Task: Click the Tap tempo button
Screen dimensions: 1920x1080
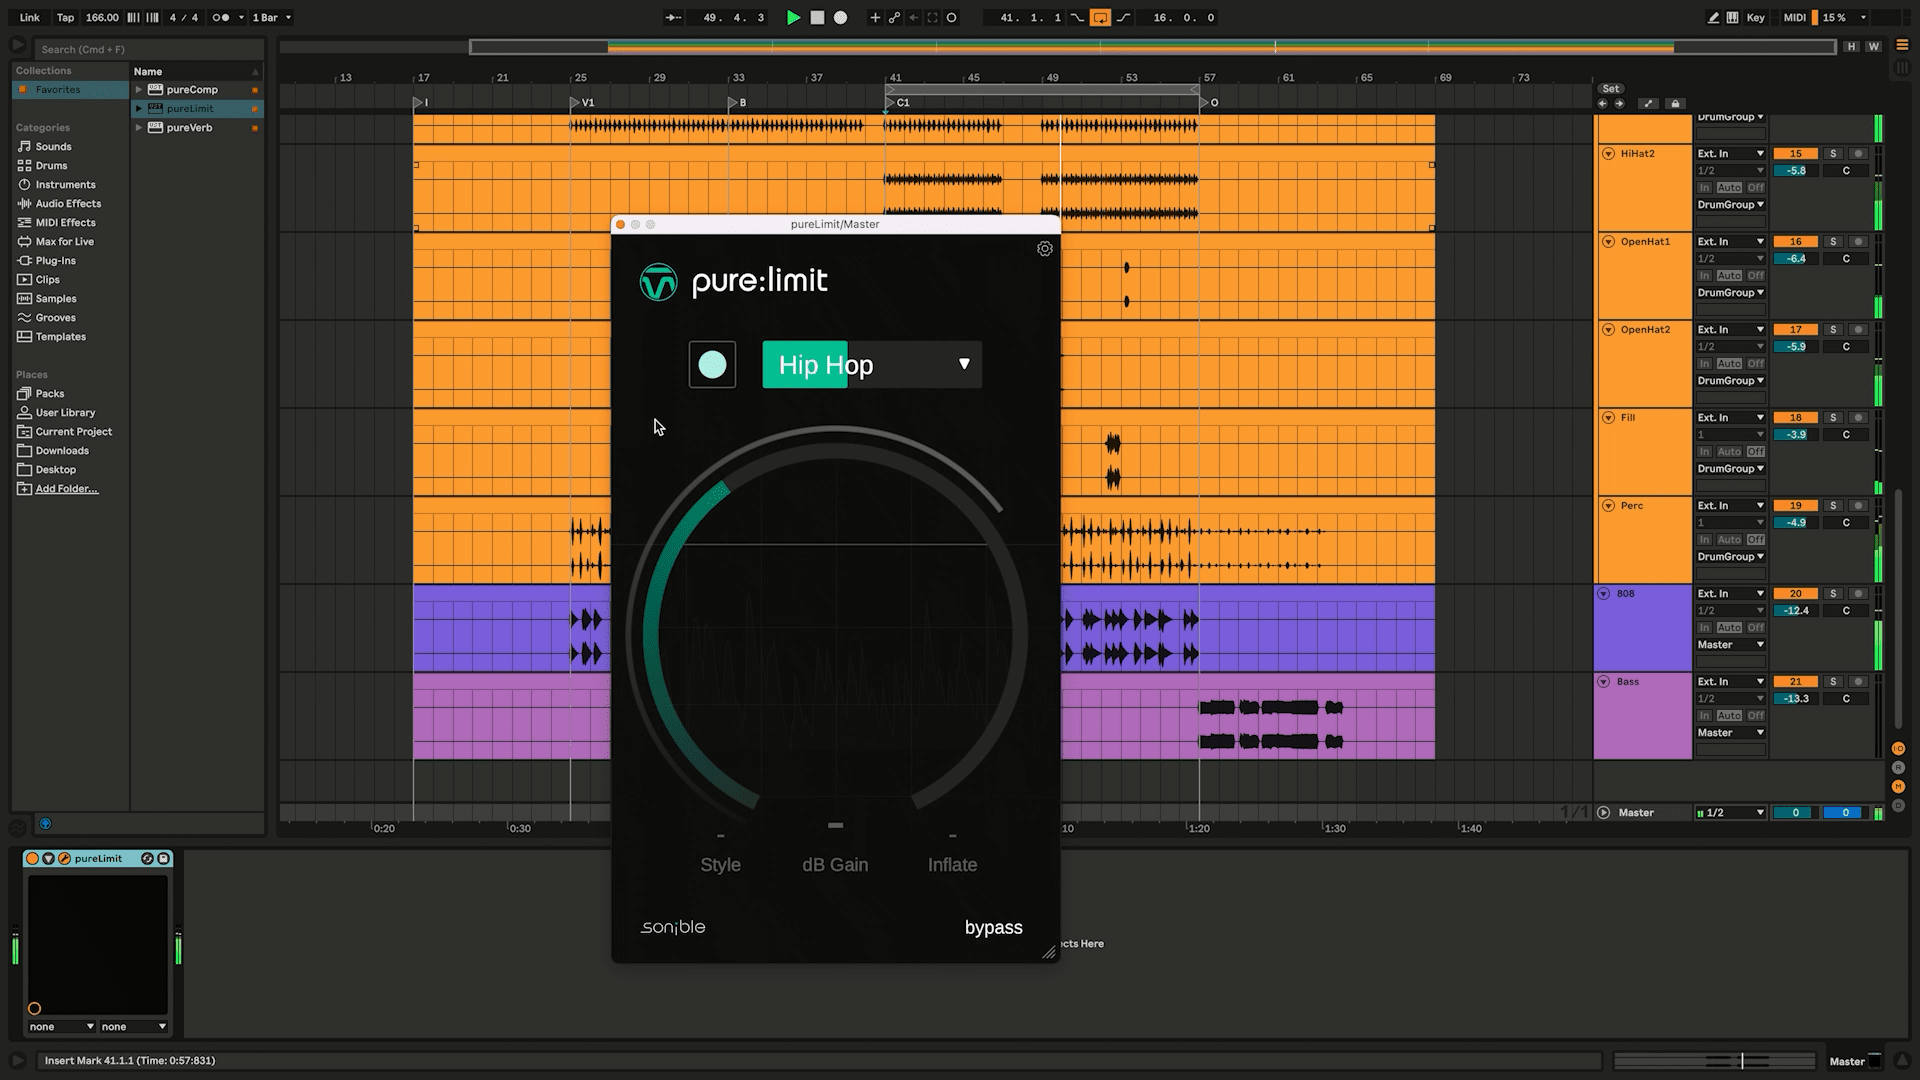Action: (64, 17)
